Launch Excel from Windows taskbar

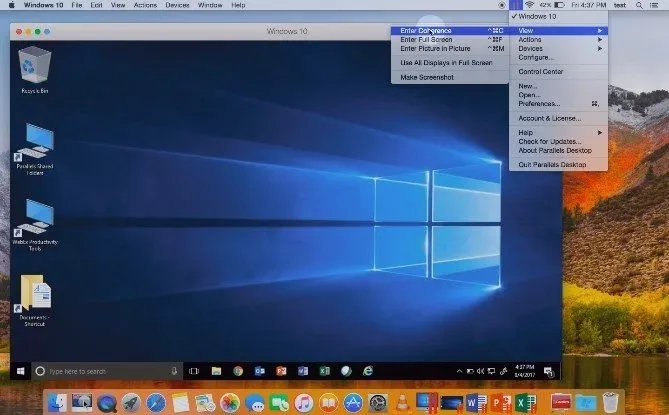325,371
